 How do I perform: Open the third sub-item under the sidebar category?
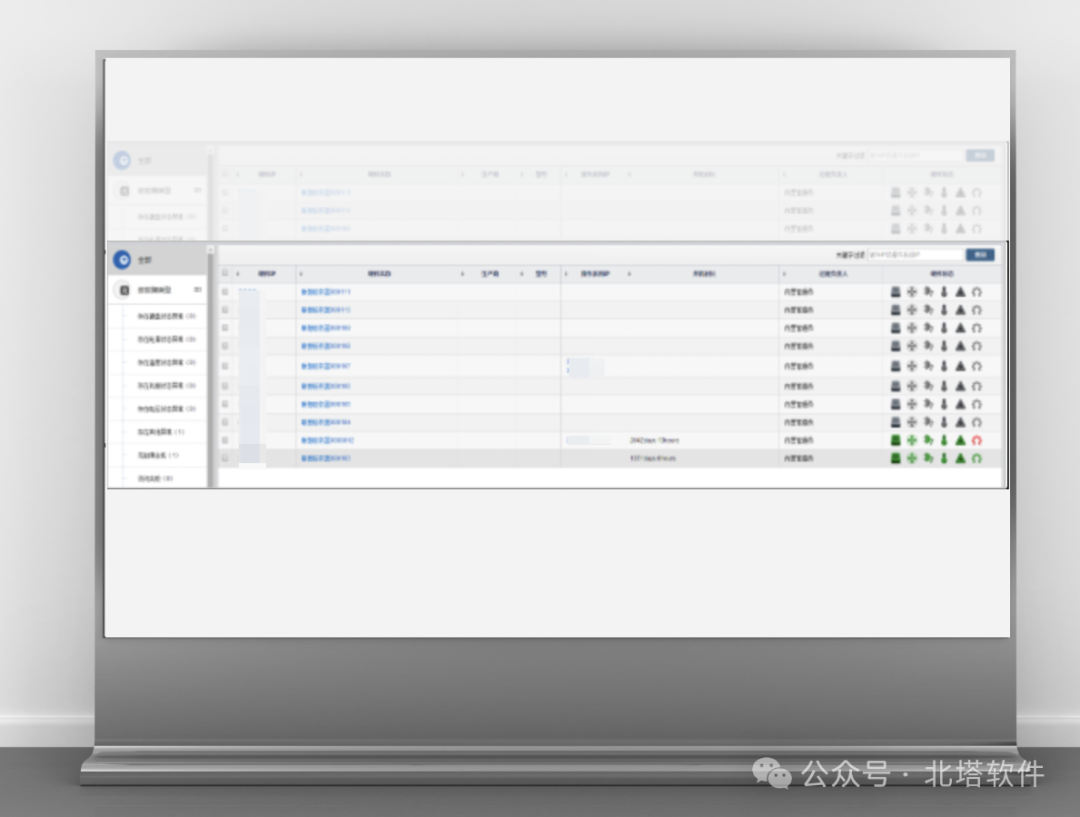(x=167, y=362)
